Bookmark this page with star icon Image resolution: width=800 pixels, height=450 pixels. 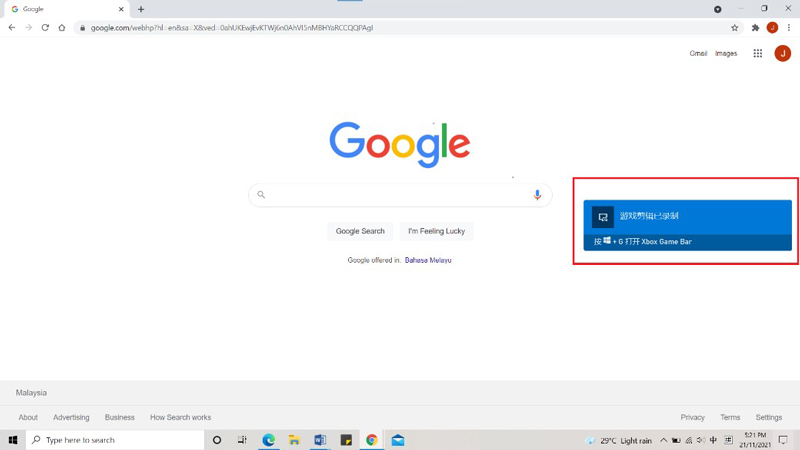[735, 28]
